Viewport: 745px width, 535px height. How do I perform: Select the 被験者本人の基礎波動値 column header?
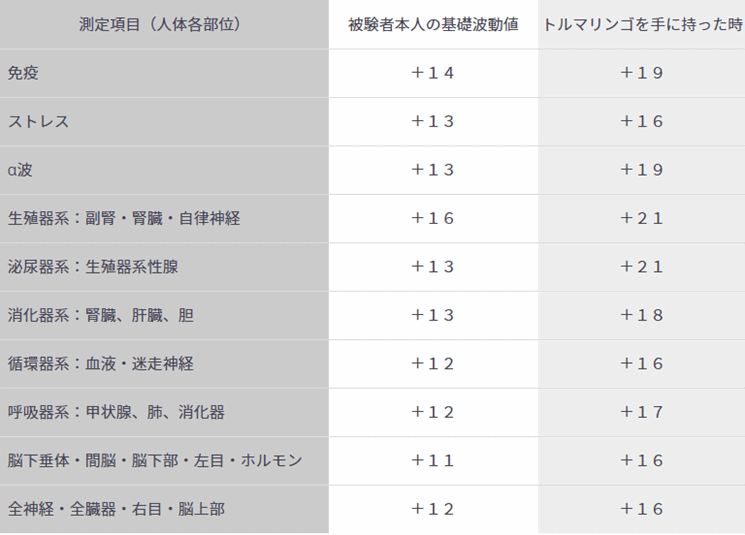(x=433, y=24)
